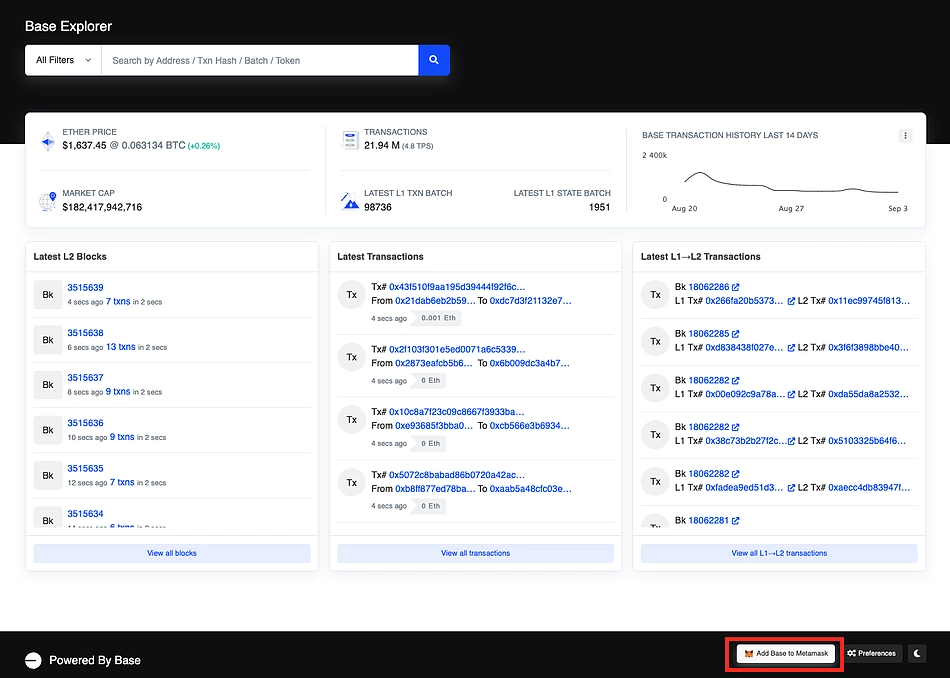Viewport: 950px width, 678px height.
Task: Click Add Base to Metamask button
Action: tap(786, 653)
